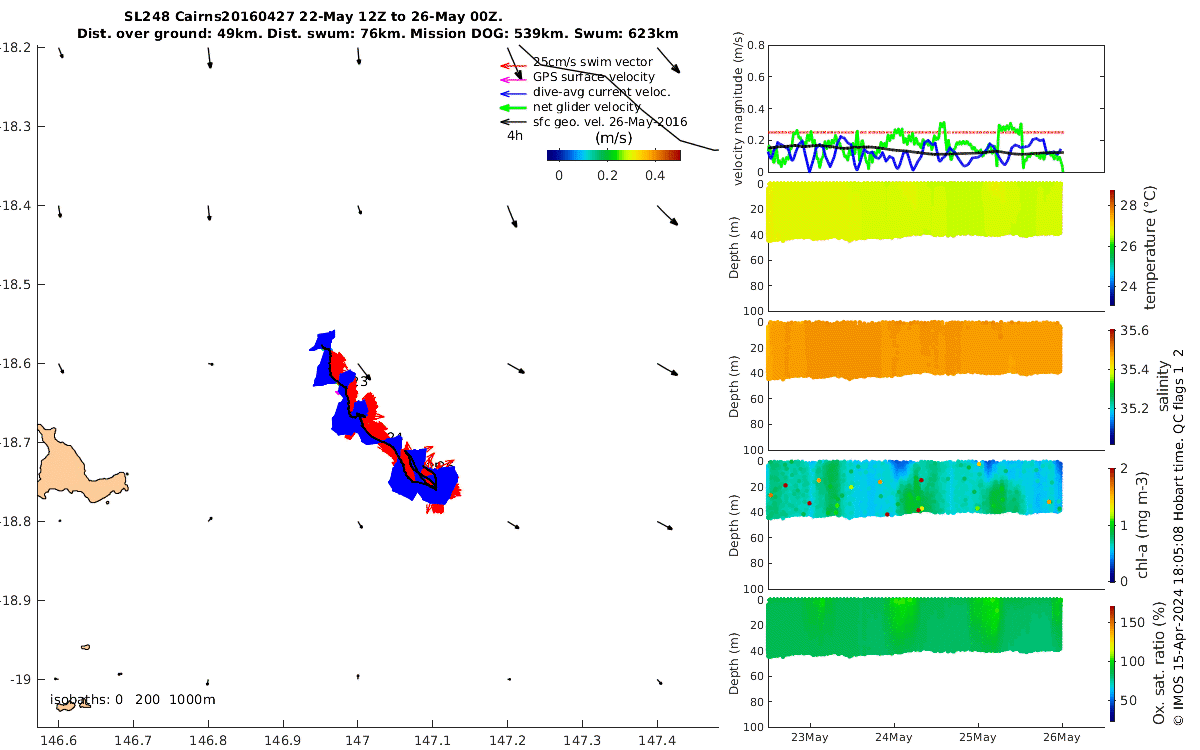
Task: Click the '(m/s)' colorbar heading
Action: click(613, 138)
